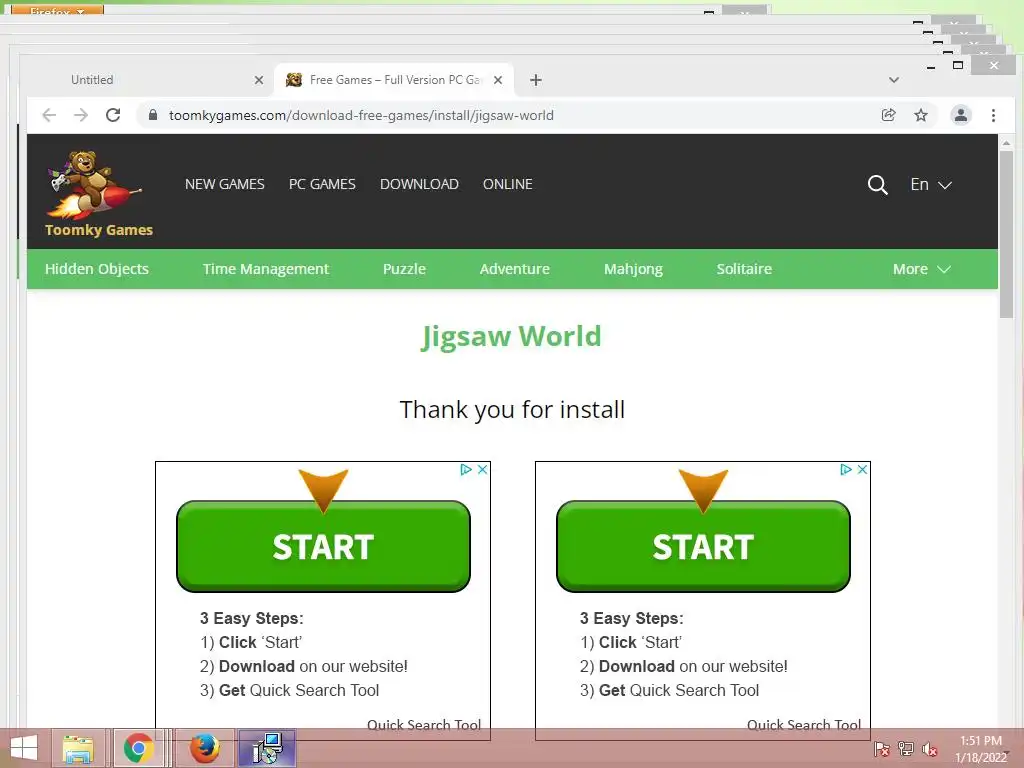Click left ad START button

tap(323, 547)
